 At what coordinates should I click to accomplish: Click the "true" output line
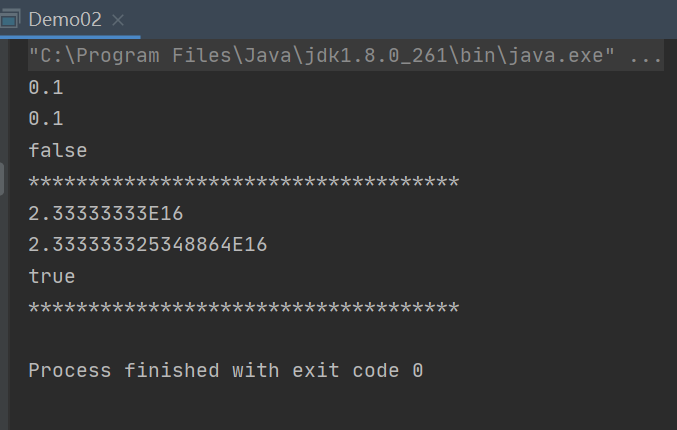coord(52,276)
